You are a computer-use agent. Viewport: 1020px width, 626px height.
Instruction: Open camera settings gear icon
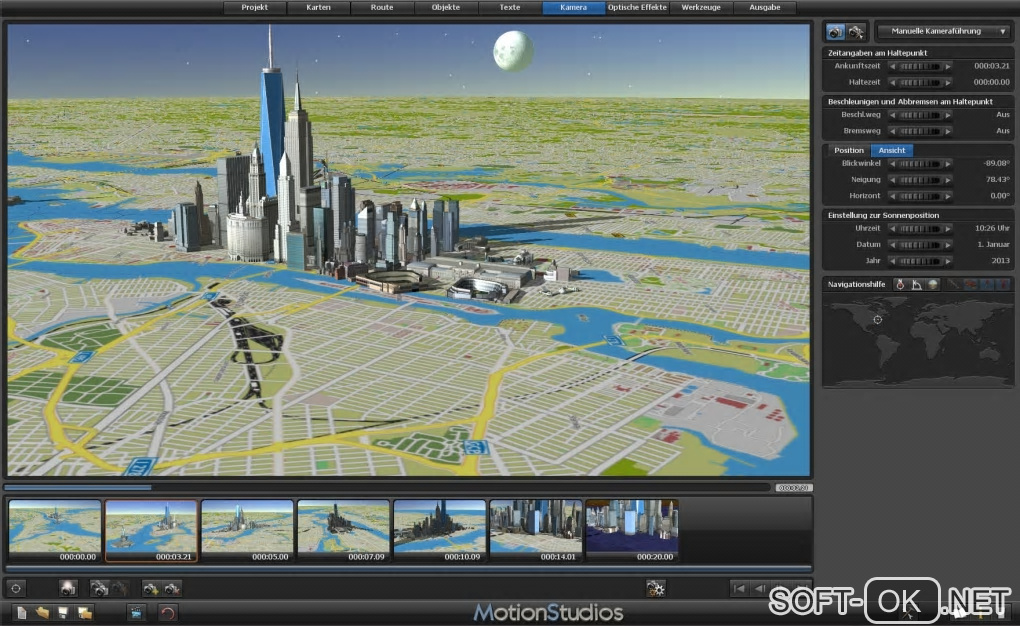pos(655,589)
